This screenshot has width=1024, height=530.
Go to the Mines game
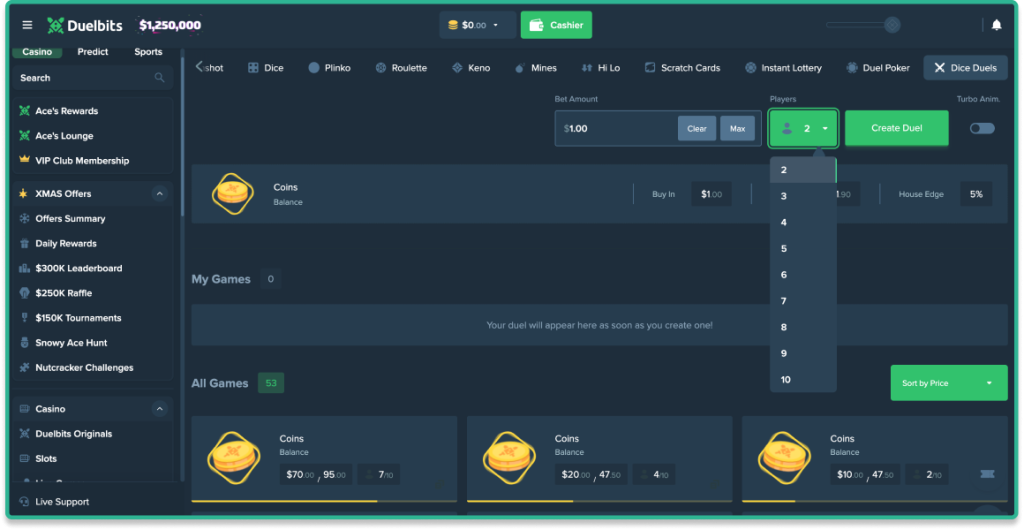(536, 68)
